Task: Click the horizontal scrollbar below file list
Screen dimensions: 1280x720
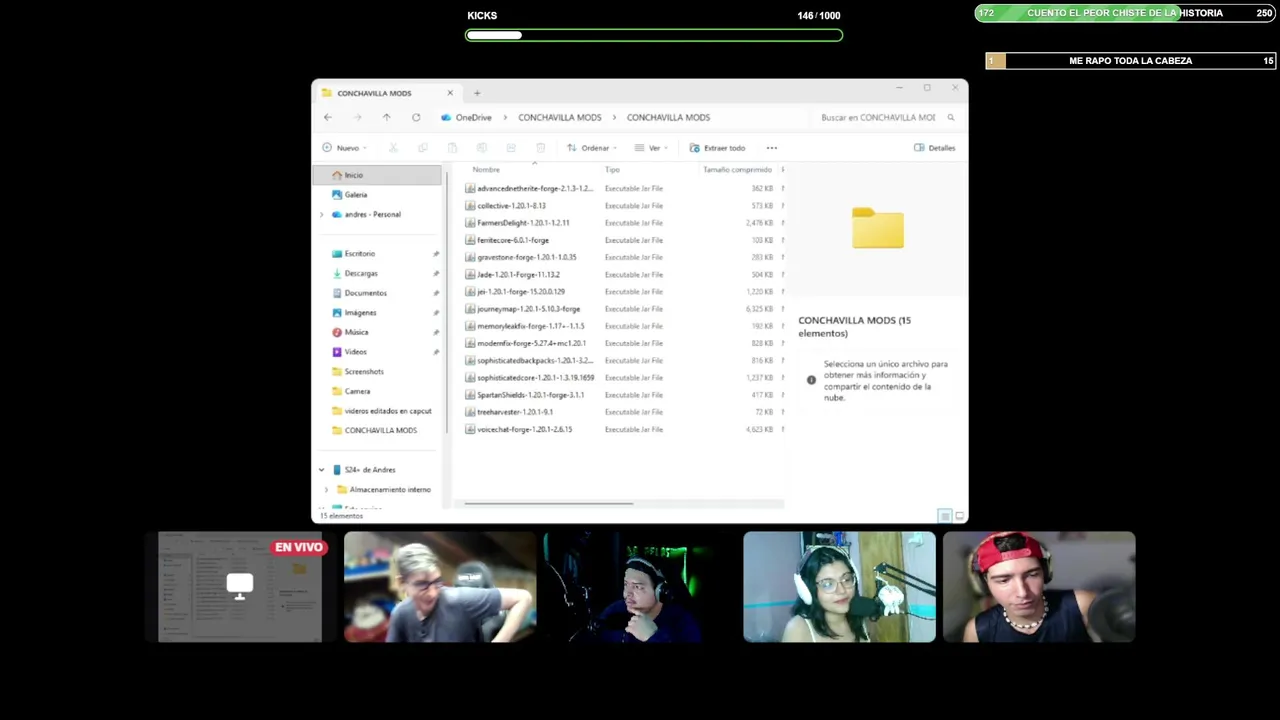Action: 548,504
